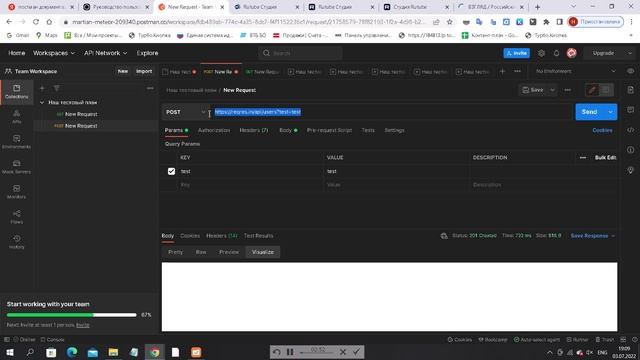Click the team onboarding progress bar
The height and width of the screenshot is (360, 640).
71,315
